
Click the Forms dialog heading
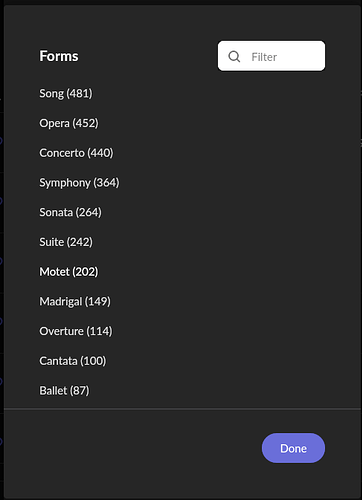pos(59,56)
